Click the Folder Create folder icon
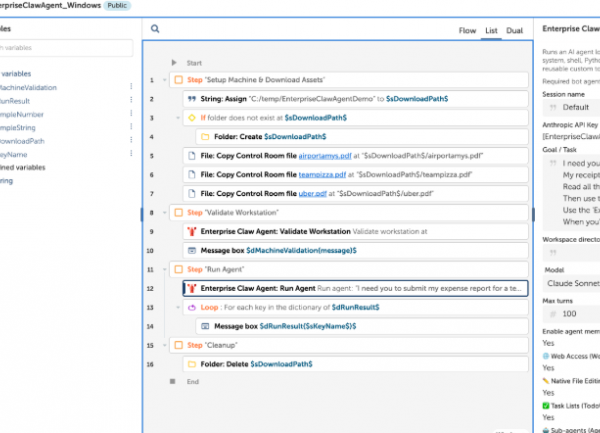Image resolution: width=600 pixels, height=433 pixels. [x=205, y=137]
